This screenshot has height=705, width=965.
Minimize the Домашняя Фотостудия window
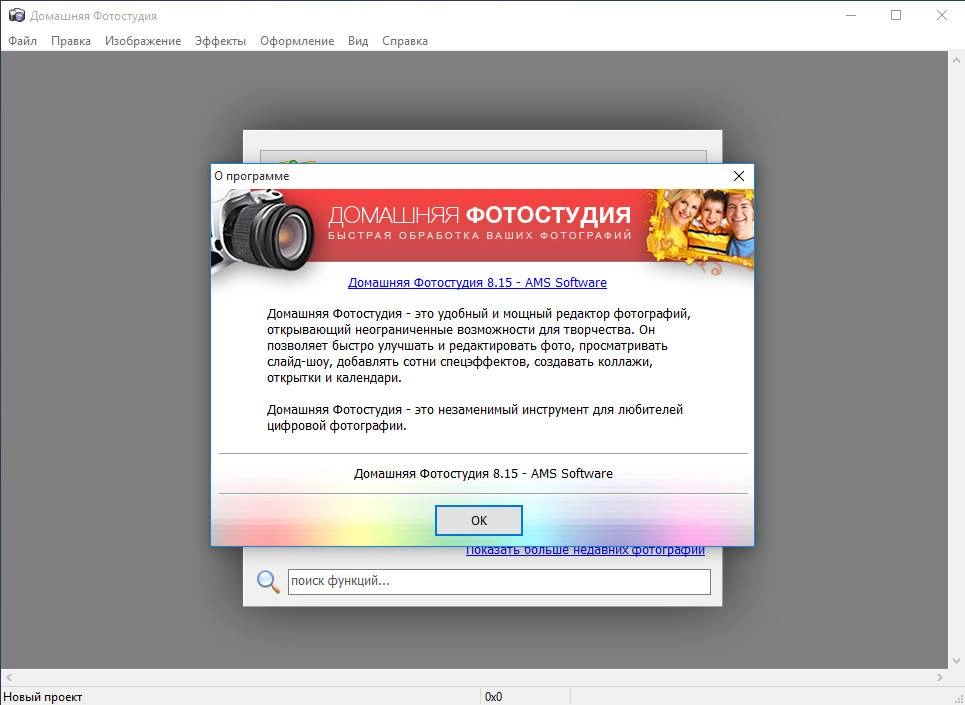coord(851,15)
